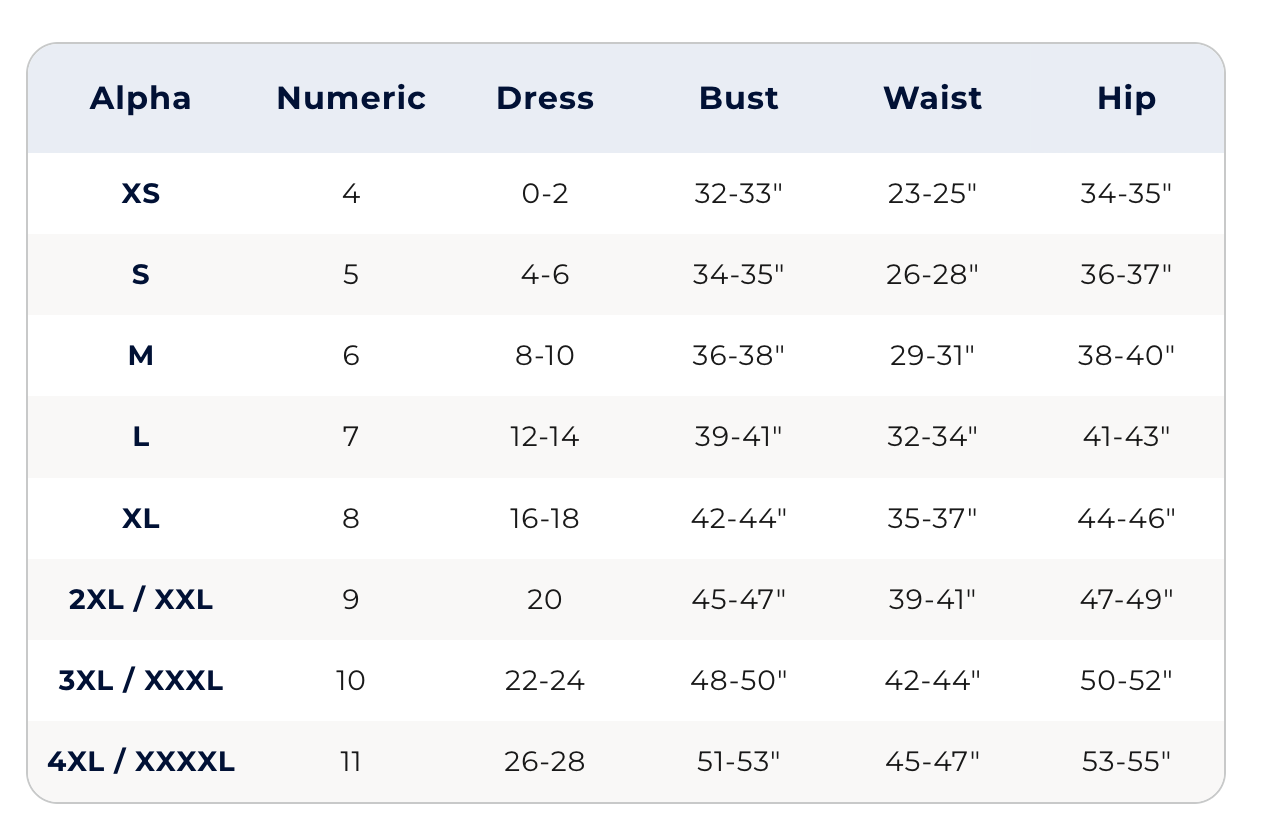The height and width of the screenshot is (834, 1274).
Task: Select the XS size row label
Action: coord(141,193)
